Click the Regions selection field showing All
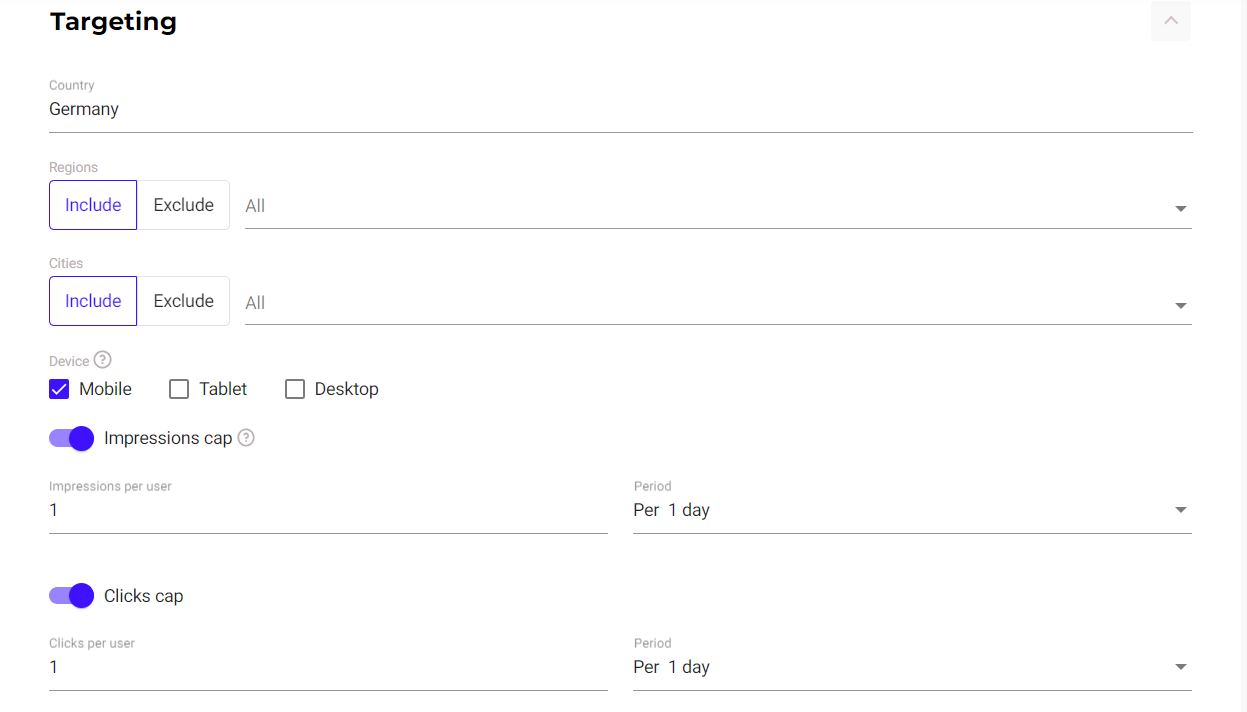The image size is (1247, 712). tap(700, 206)
